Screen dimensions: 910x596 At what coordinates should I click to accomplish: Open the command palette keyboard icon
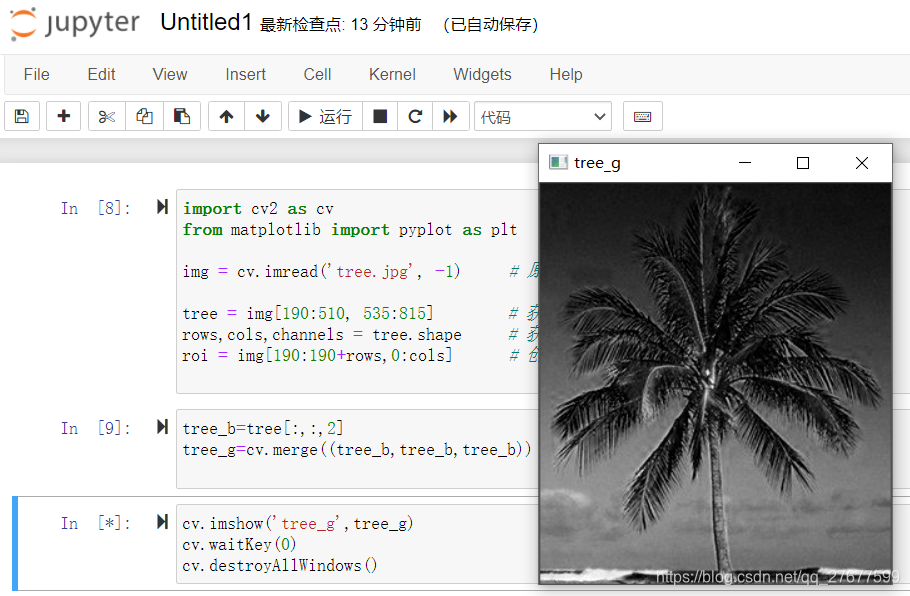[642, 116]
